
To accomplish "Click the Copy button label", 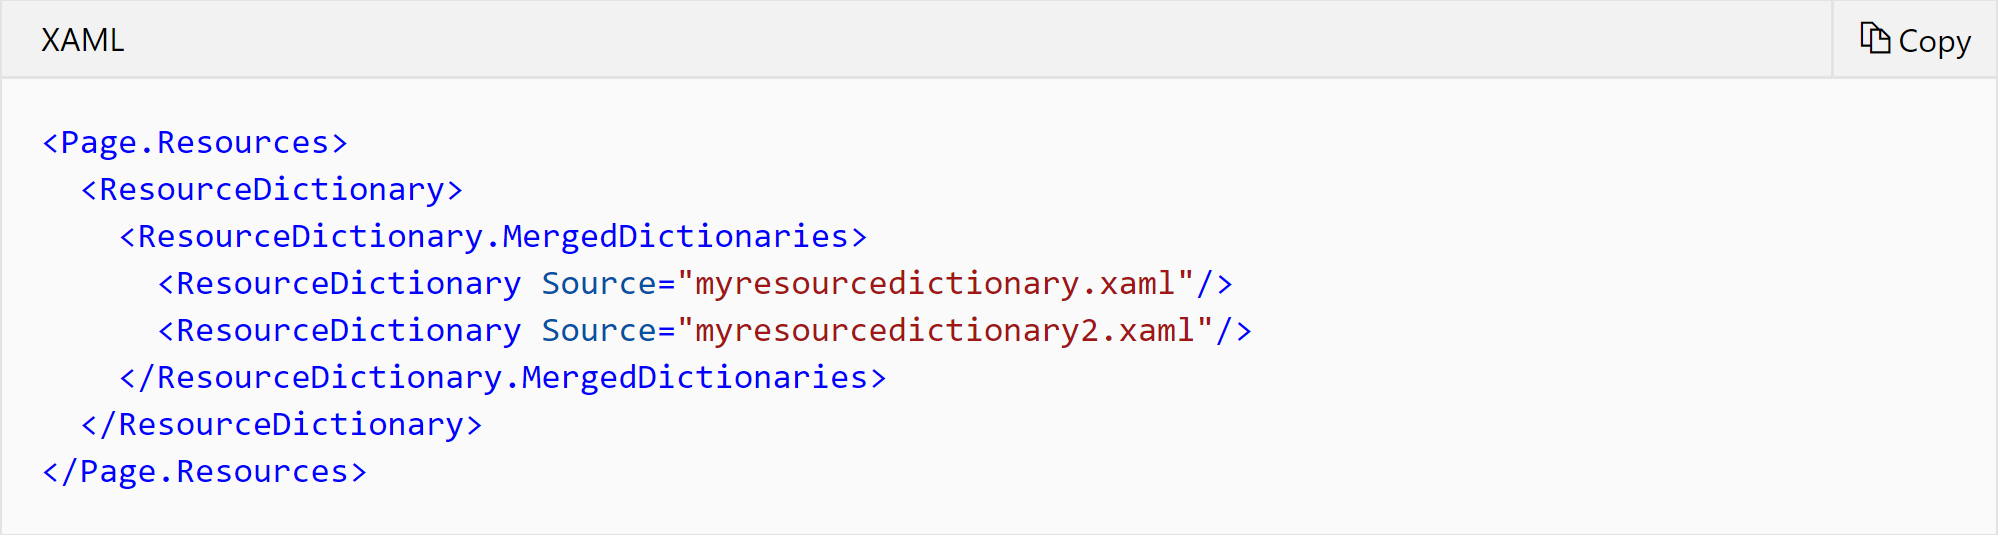I will click(x=1934, y=41).
